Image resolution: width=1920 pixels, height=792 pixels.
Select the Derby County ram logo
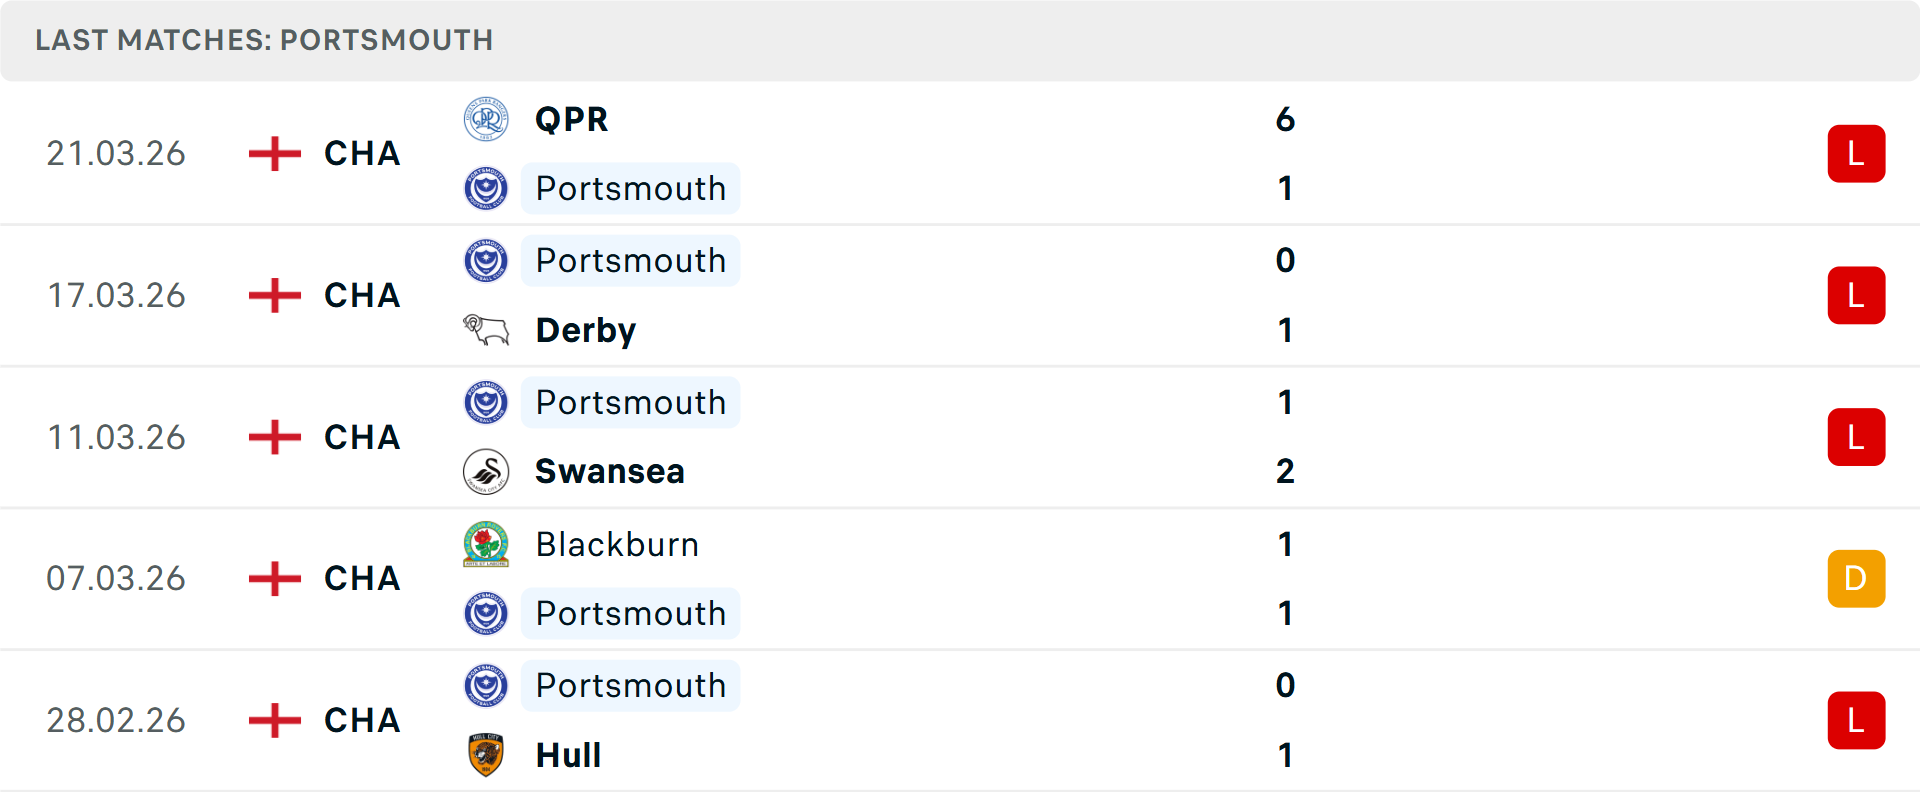[487, 330]
